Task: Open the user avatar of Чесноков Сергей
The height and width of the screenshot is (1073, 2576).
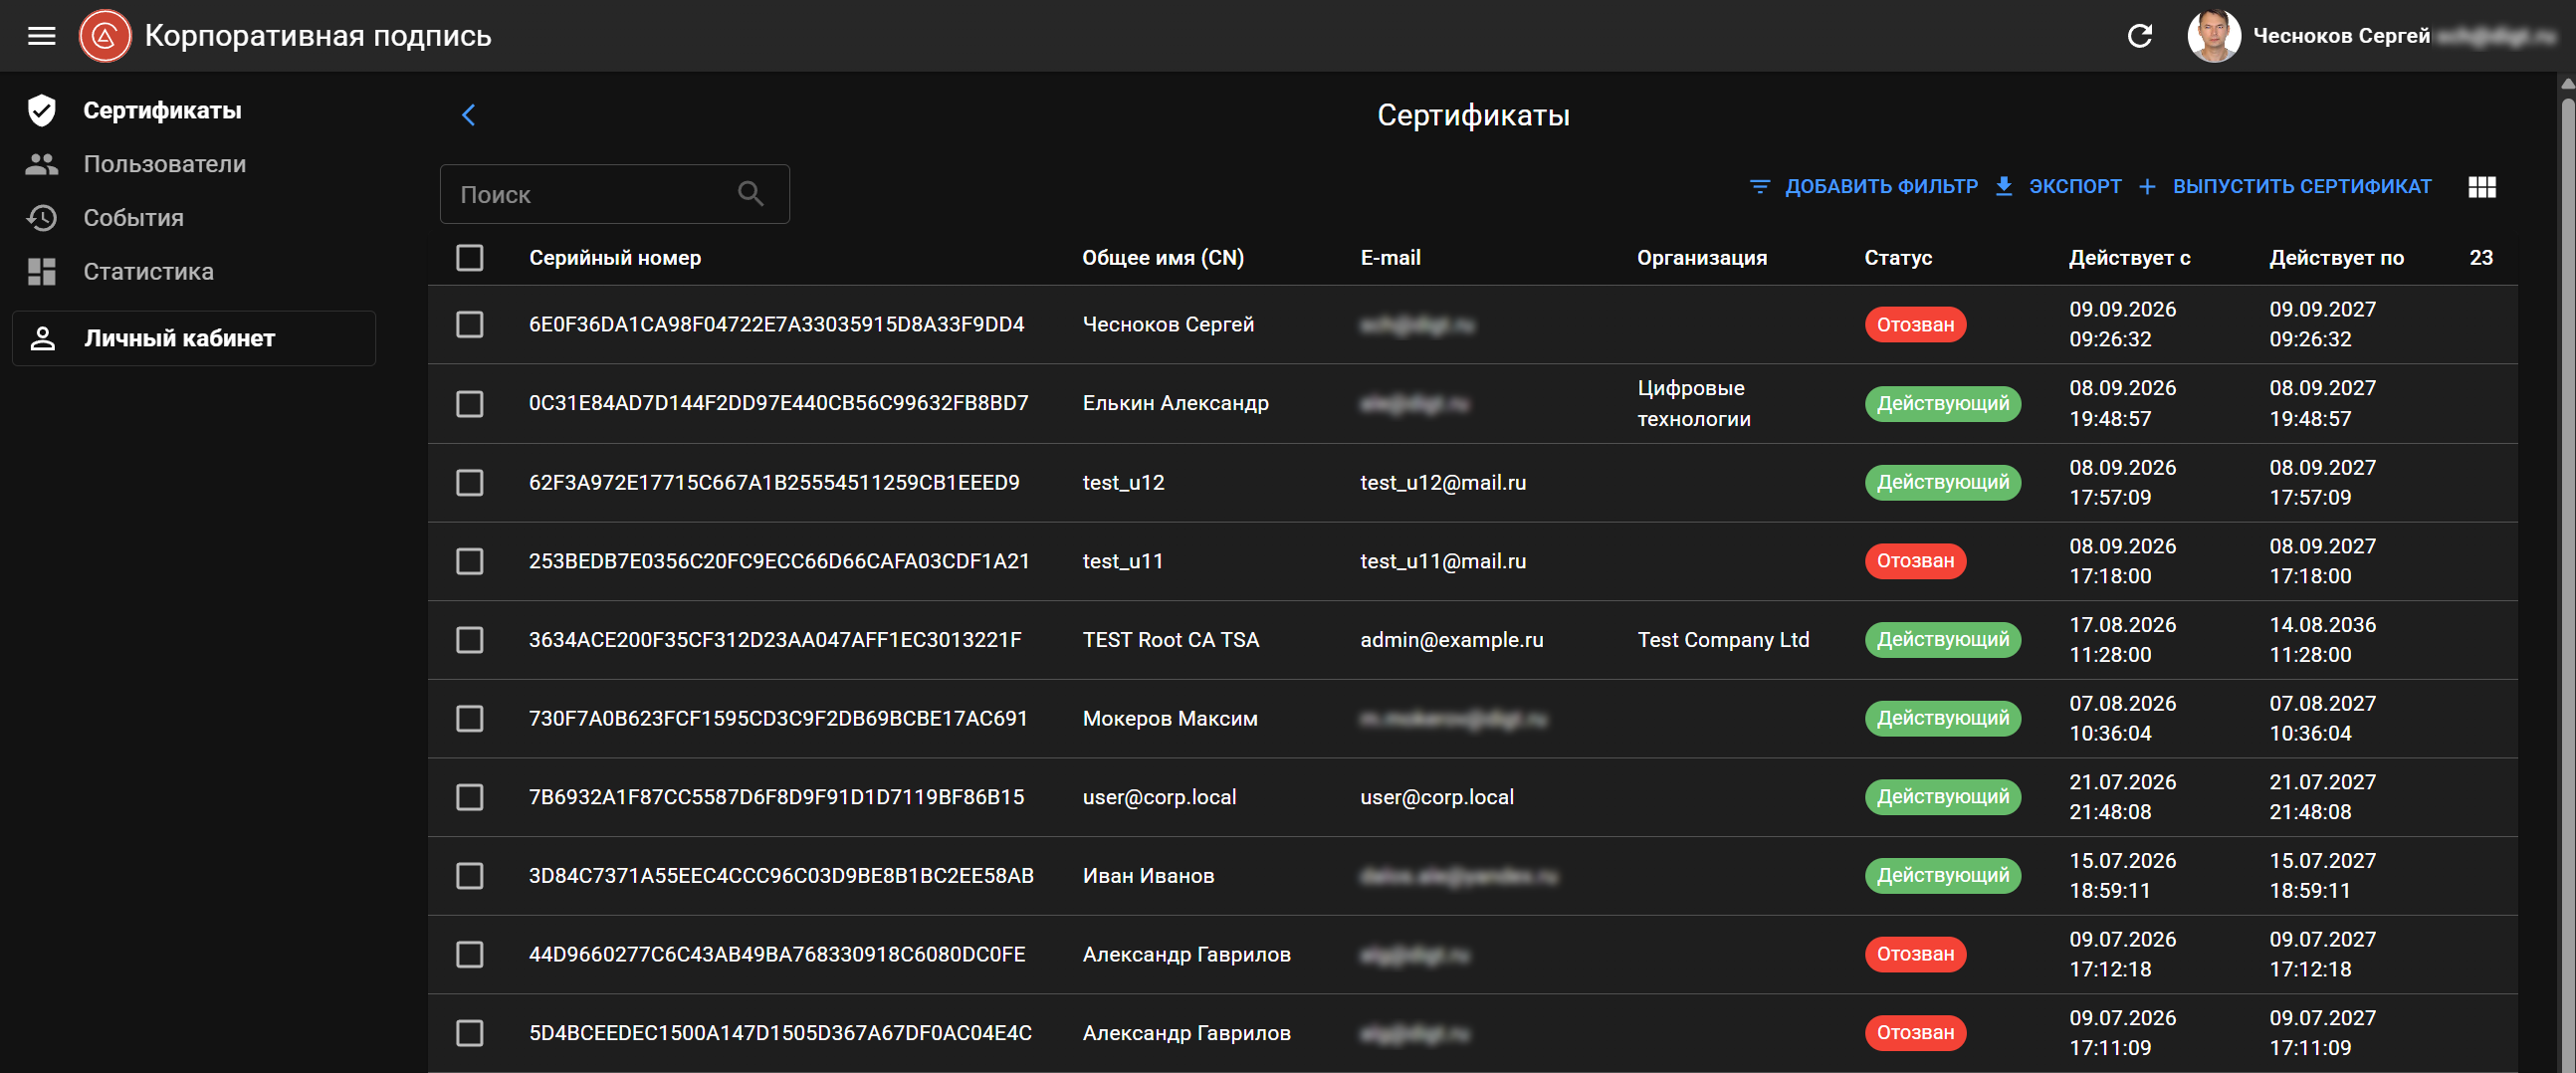Action: pyautogui.click(x=2213, y=36)
